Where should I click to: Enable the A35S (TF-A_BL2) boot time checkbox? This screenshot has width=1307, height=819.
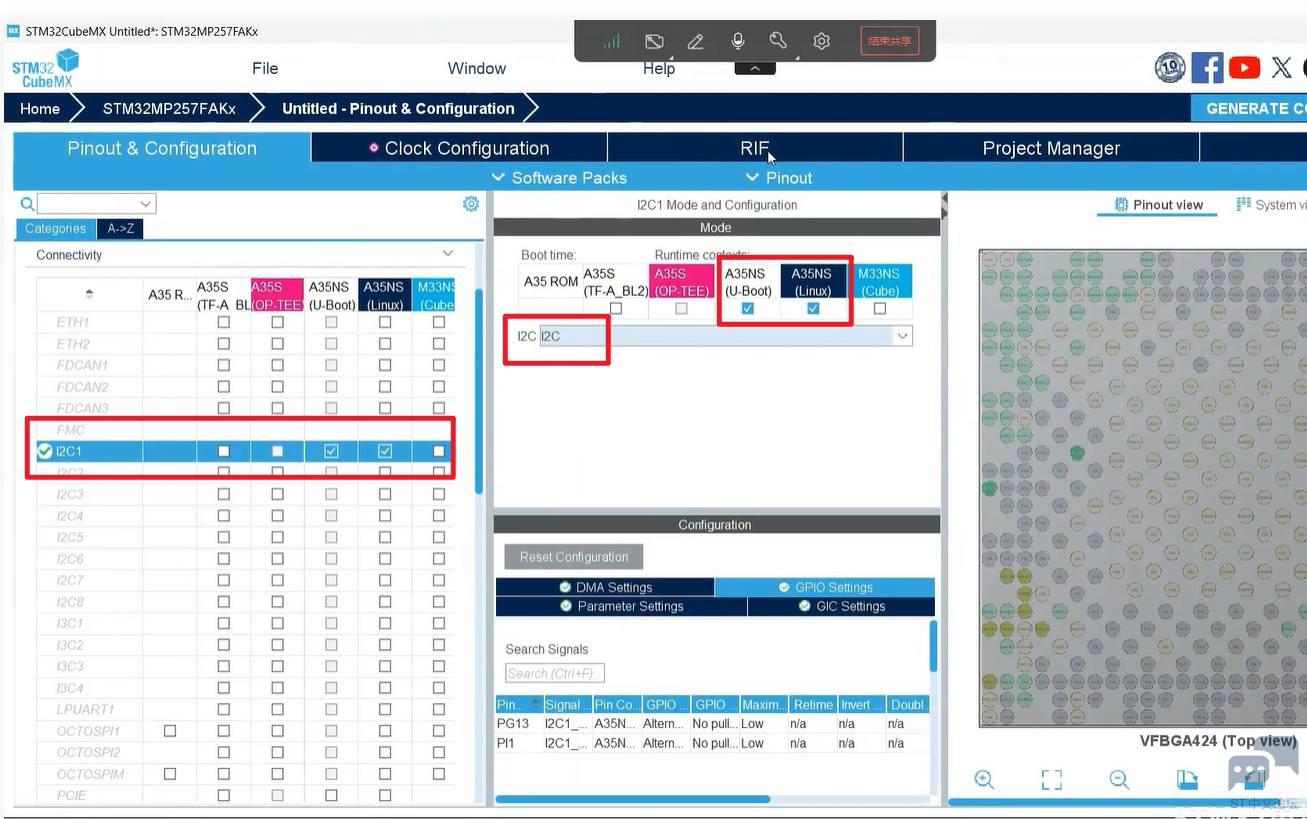(x=615, y=309)
